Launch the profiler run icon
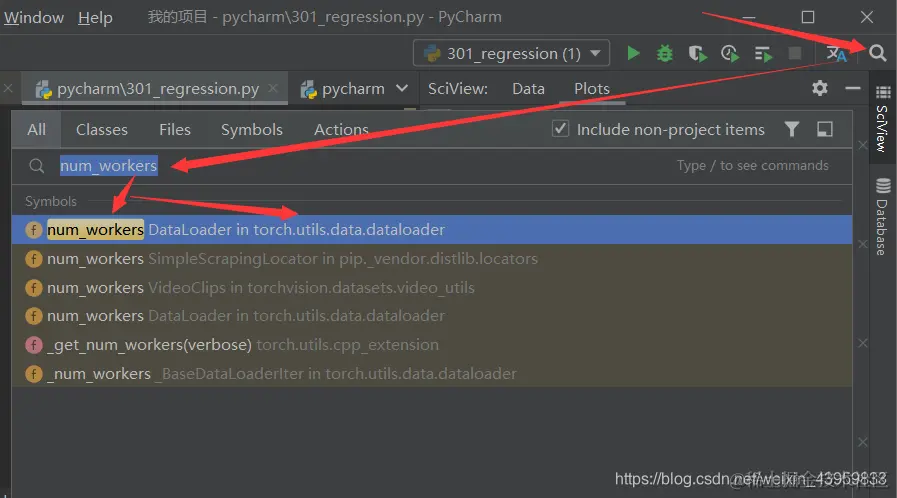This screenshot has height=498, width=897. click(x=730, y=54)
